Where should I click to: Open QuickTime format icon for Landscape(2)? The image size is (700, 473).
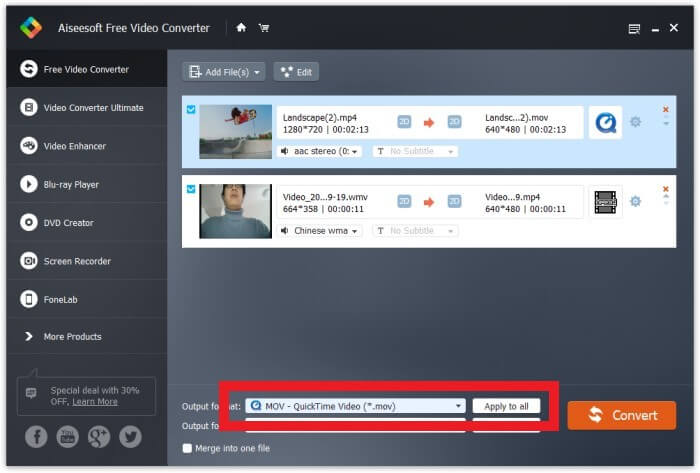[605, 122]
